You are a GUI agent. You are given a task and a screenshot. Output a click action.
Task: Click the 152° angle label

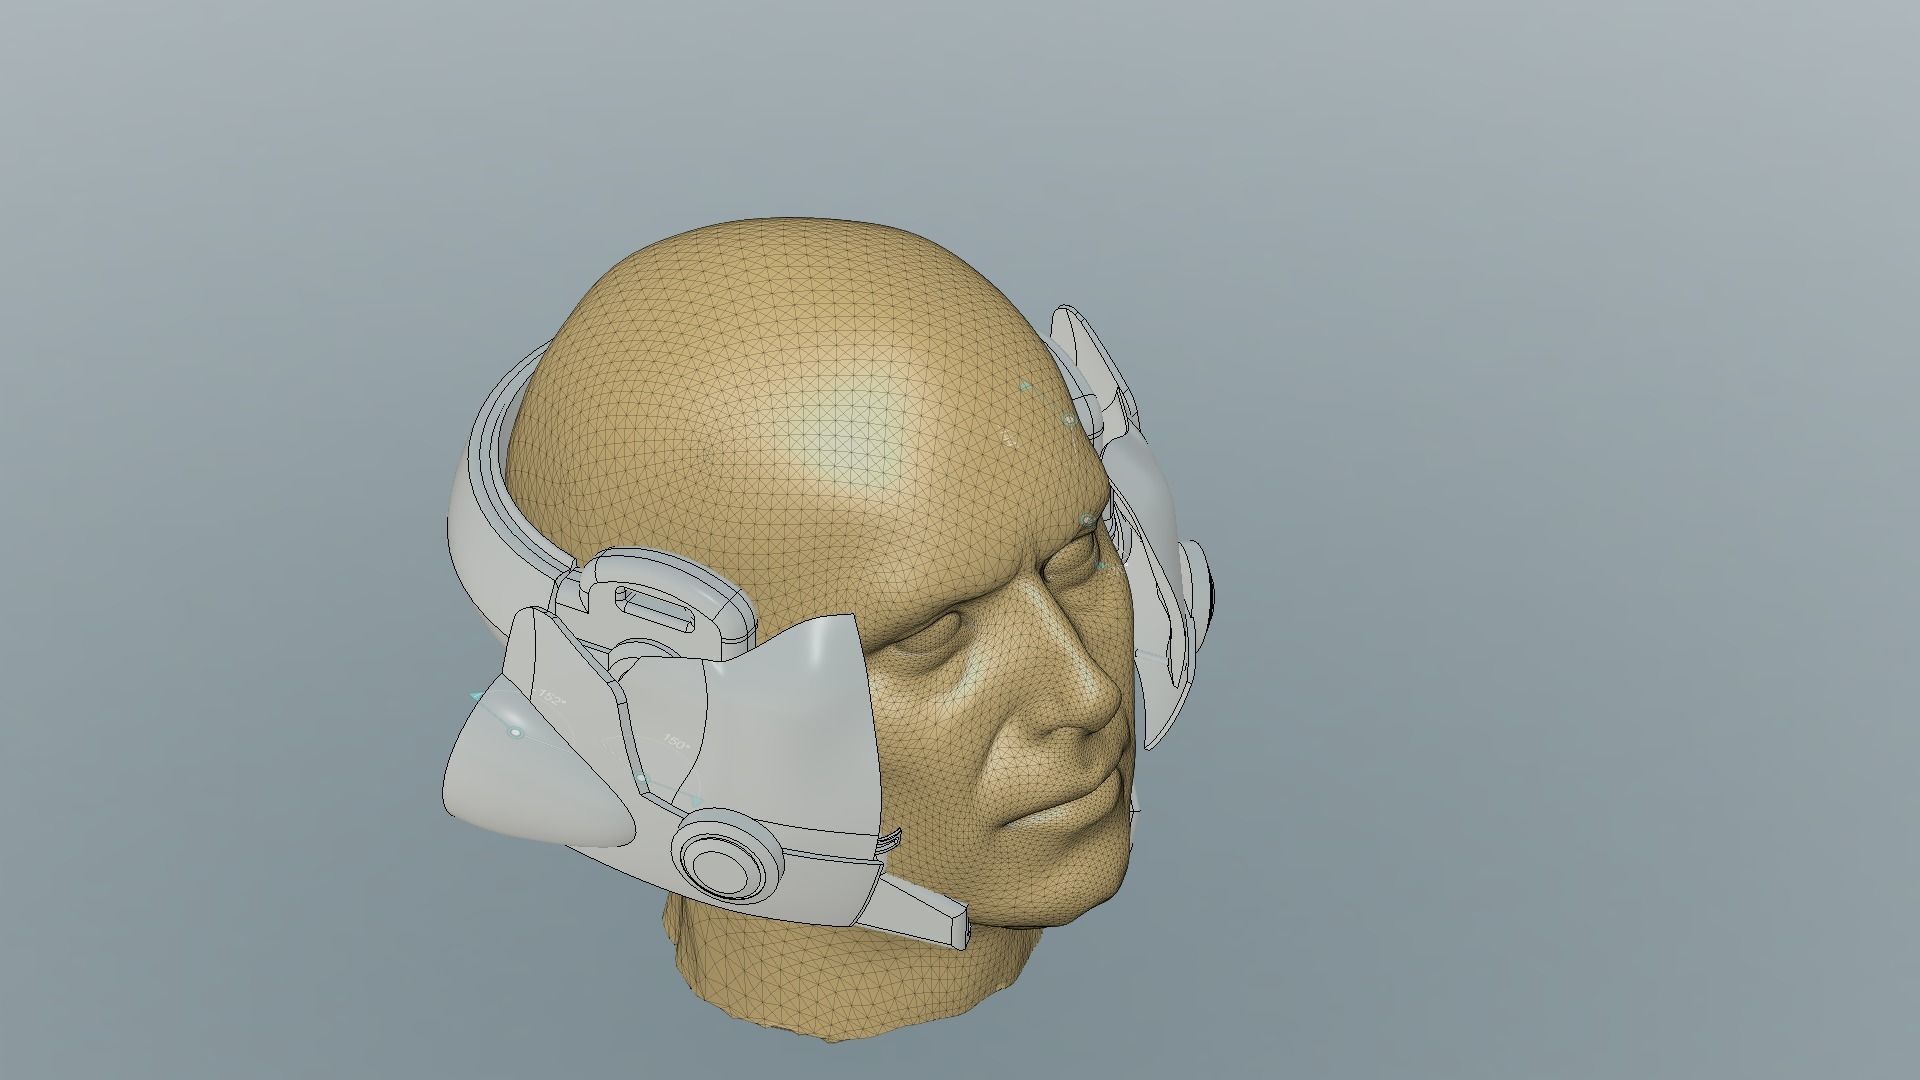coord(551,697)
